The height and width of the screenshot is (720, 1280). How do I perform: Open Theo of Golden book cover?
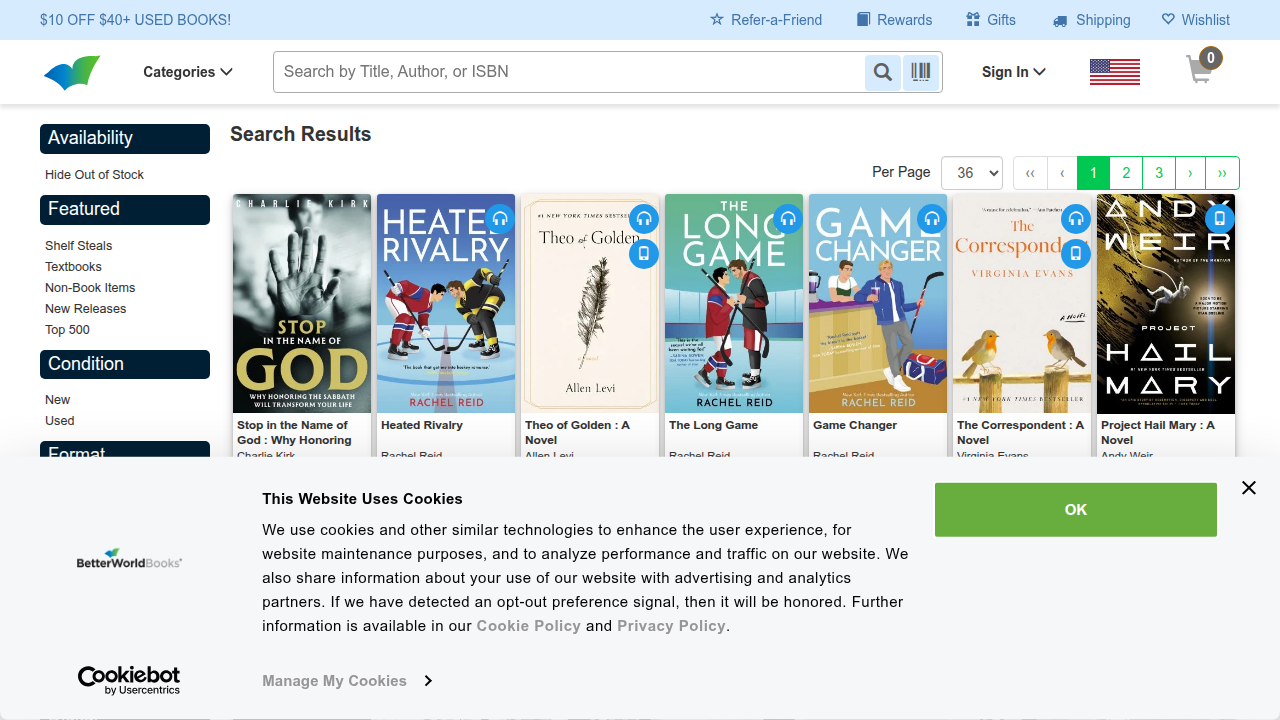pos(590,304)
